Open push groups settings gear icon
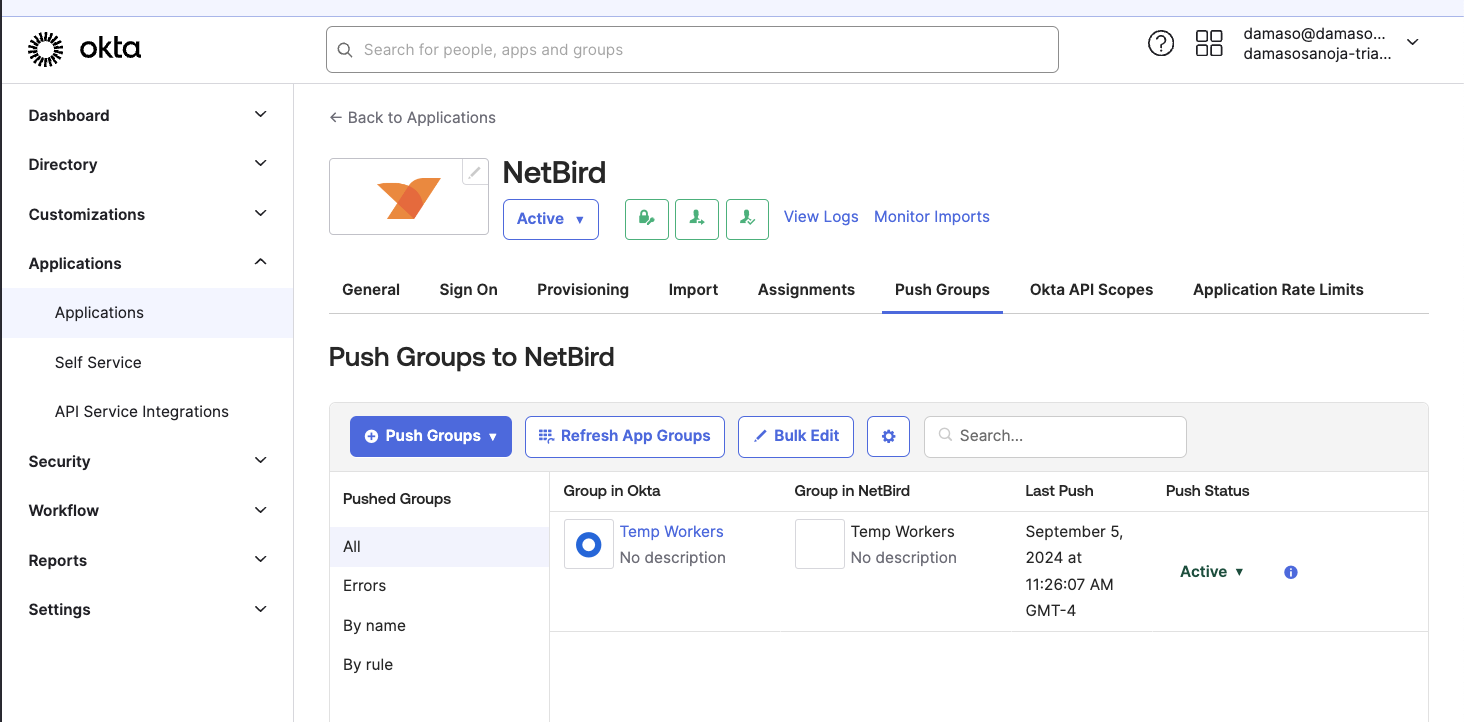The height and width of the screenshot is (722, 1464). point(888,436)
